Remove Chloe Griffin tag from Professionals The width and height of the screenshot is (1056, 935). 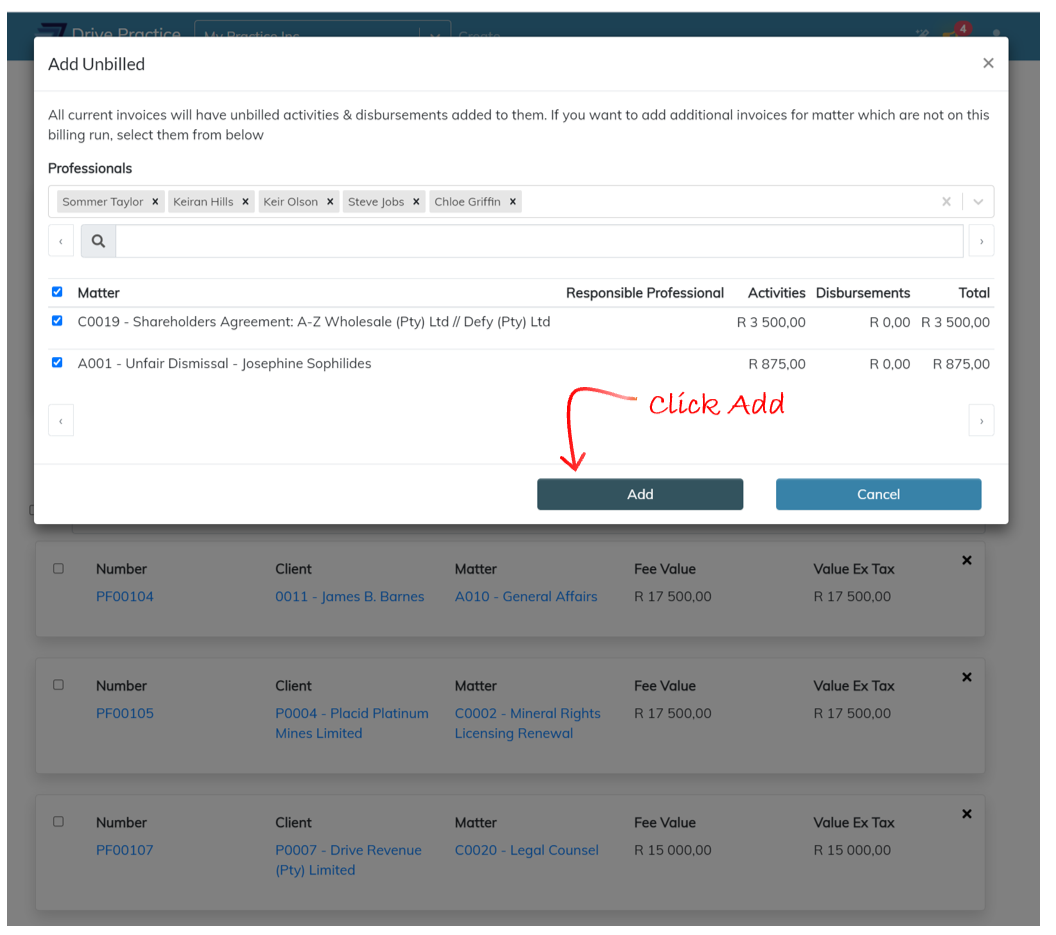(513, 202)
